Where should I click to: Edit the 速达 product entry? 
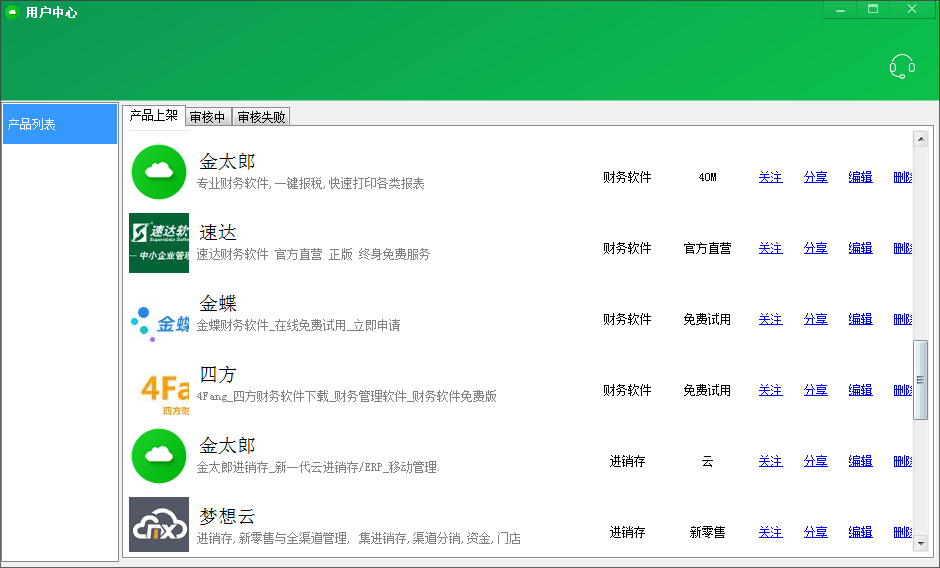[860, 248]
